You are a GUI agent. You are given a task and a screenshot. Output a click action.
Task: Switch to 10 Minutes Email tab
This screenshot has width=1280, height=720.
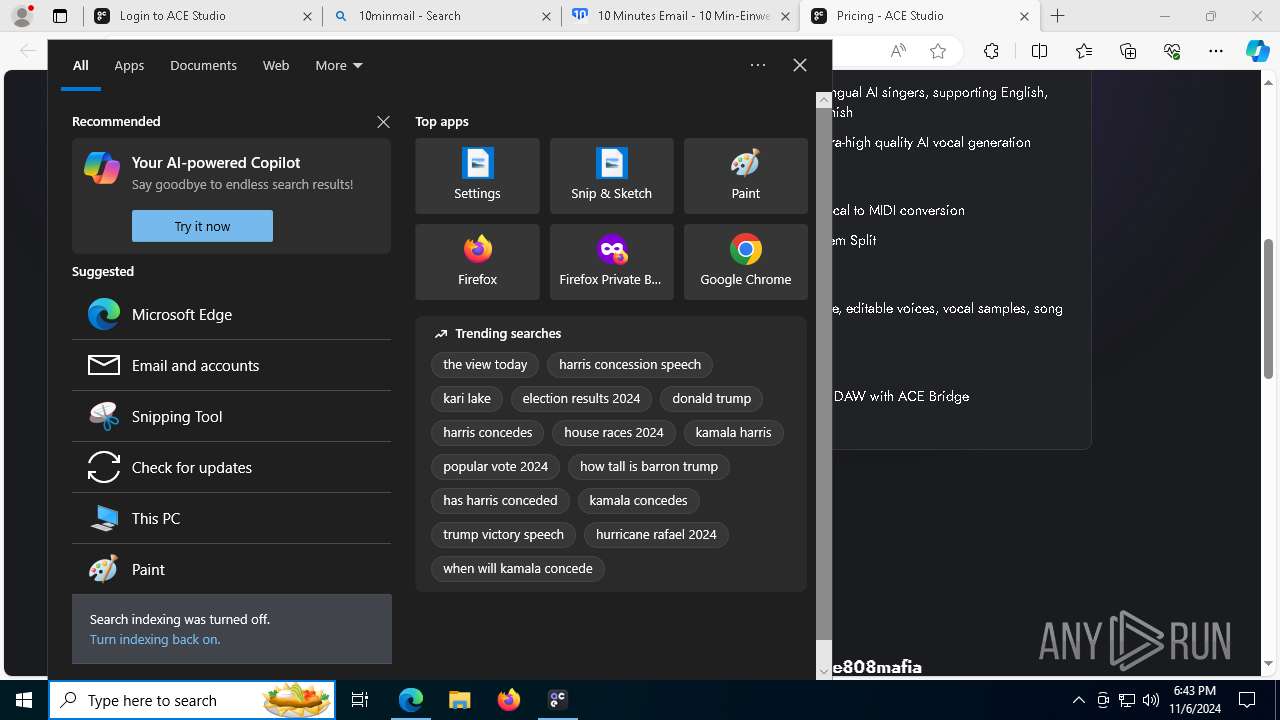[681, 16]
